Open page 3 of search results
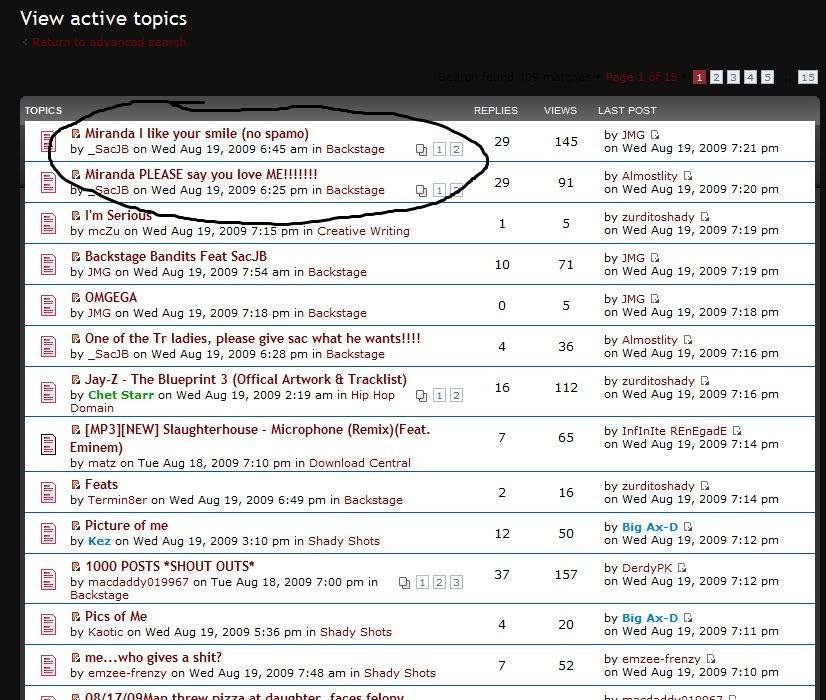The width and height of the screenshot is (826, 700). point(734,77)
